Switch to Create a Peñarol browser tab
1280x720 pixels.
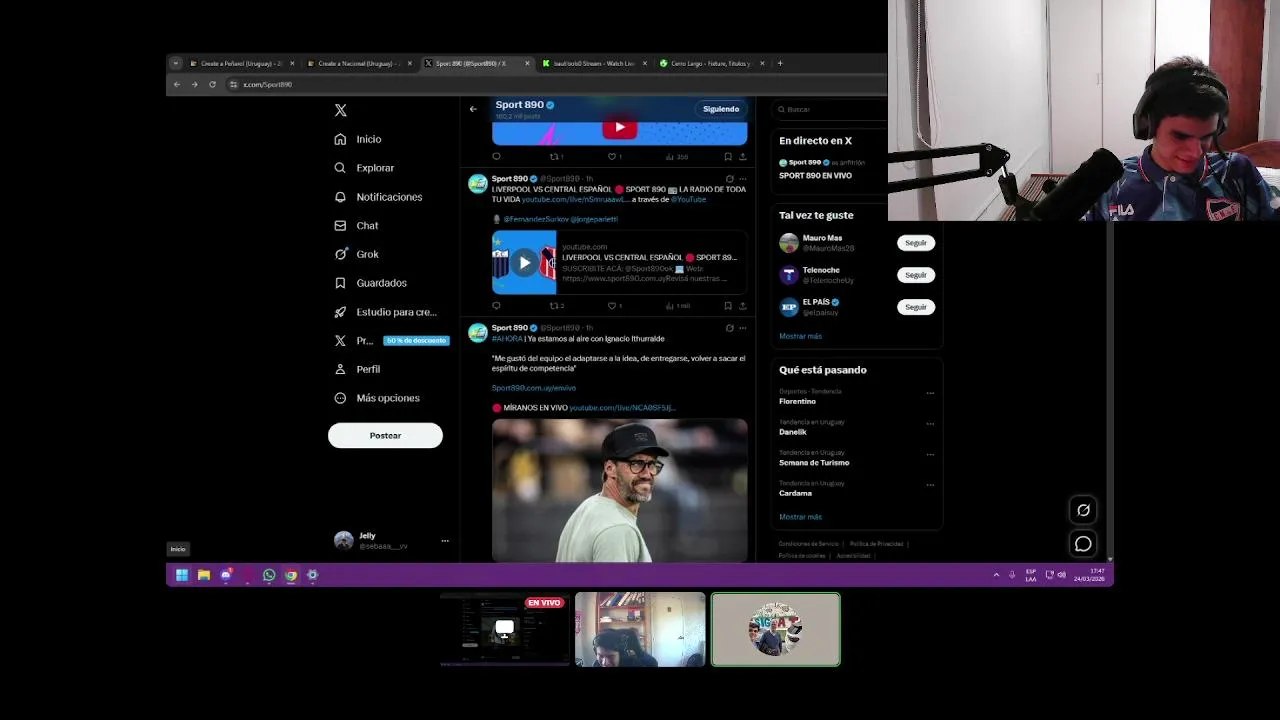click(240, 63)
